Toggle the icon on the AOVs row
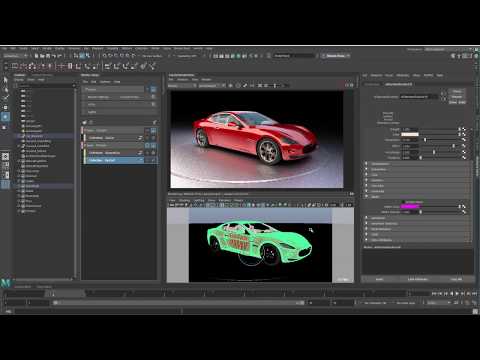This screenshot has width=480, height=360. click(x=153, y=104)
